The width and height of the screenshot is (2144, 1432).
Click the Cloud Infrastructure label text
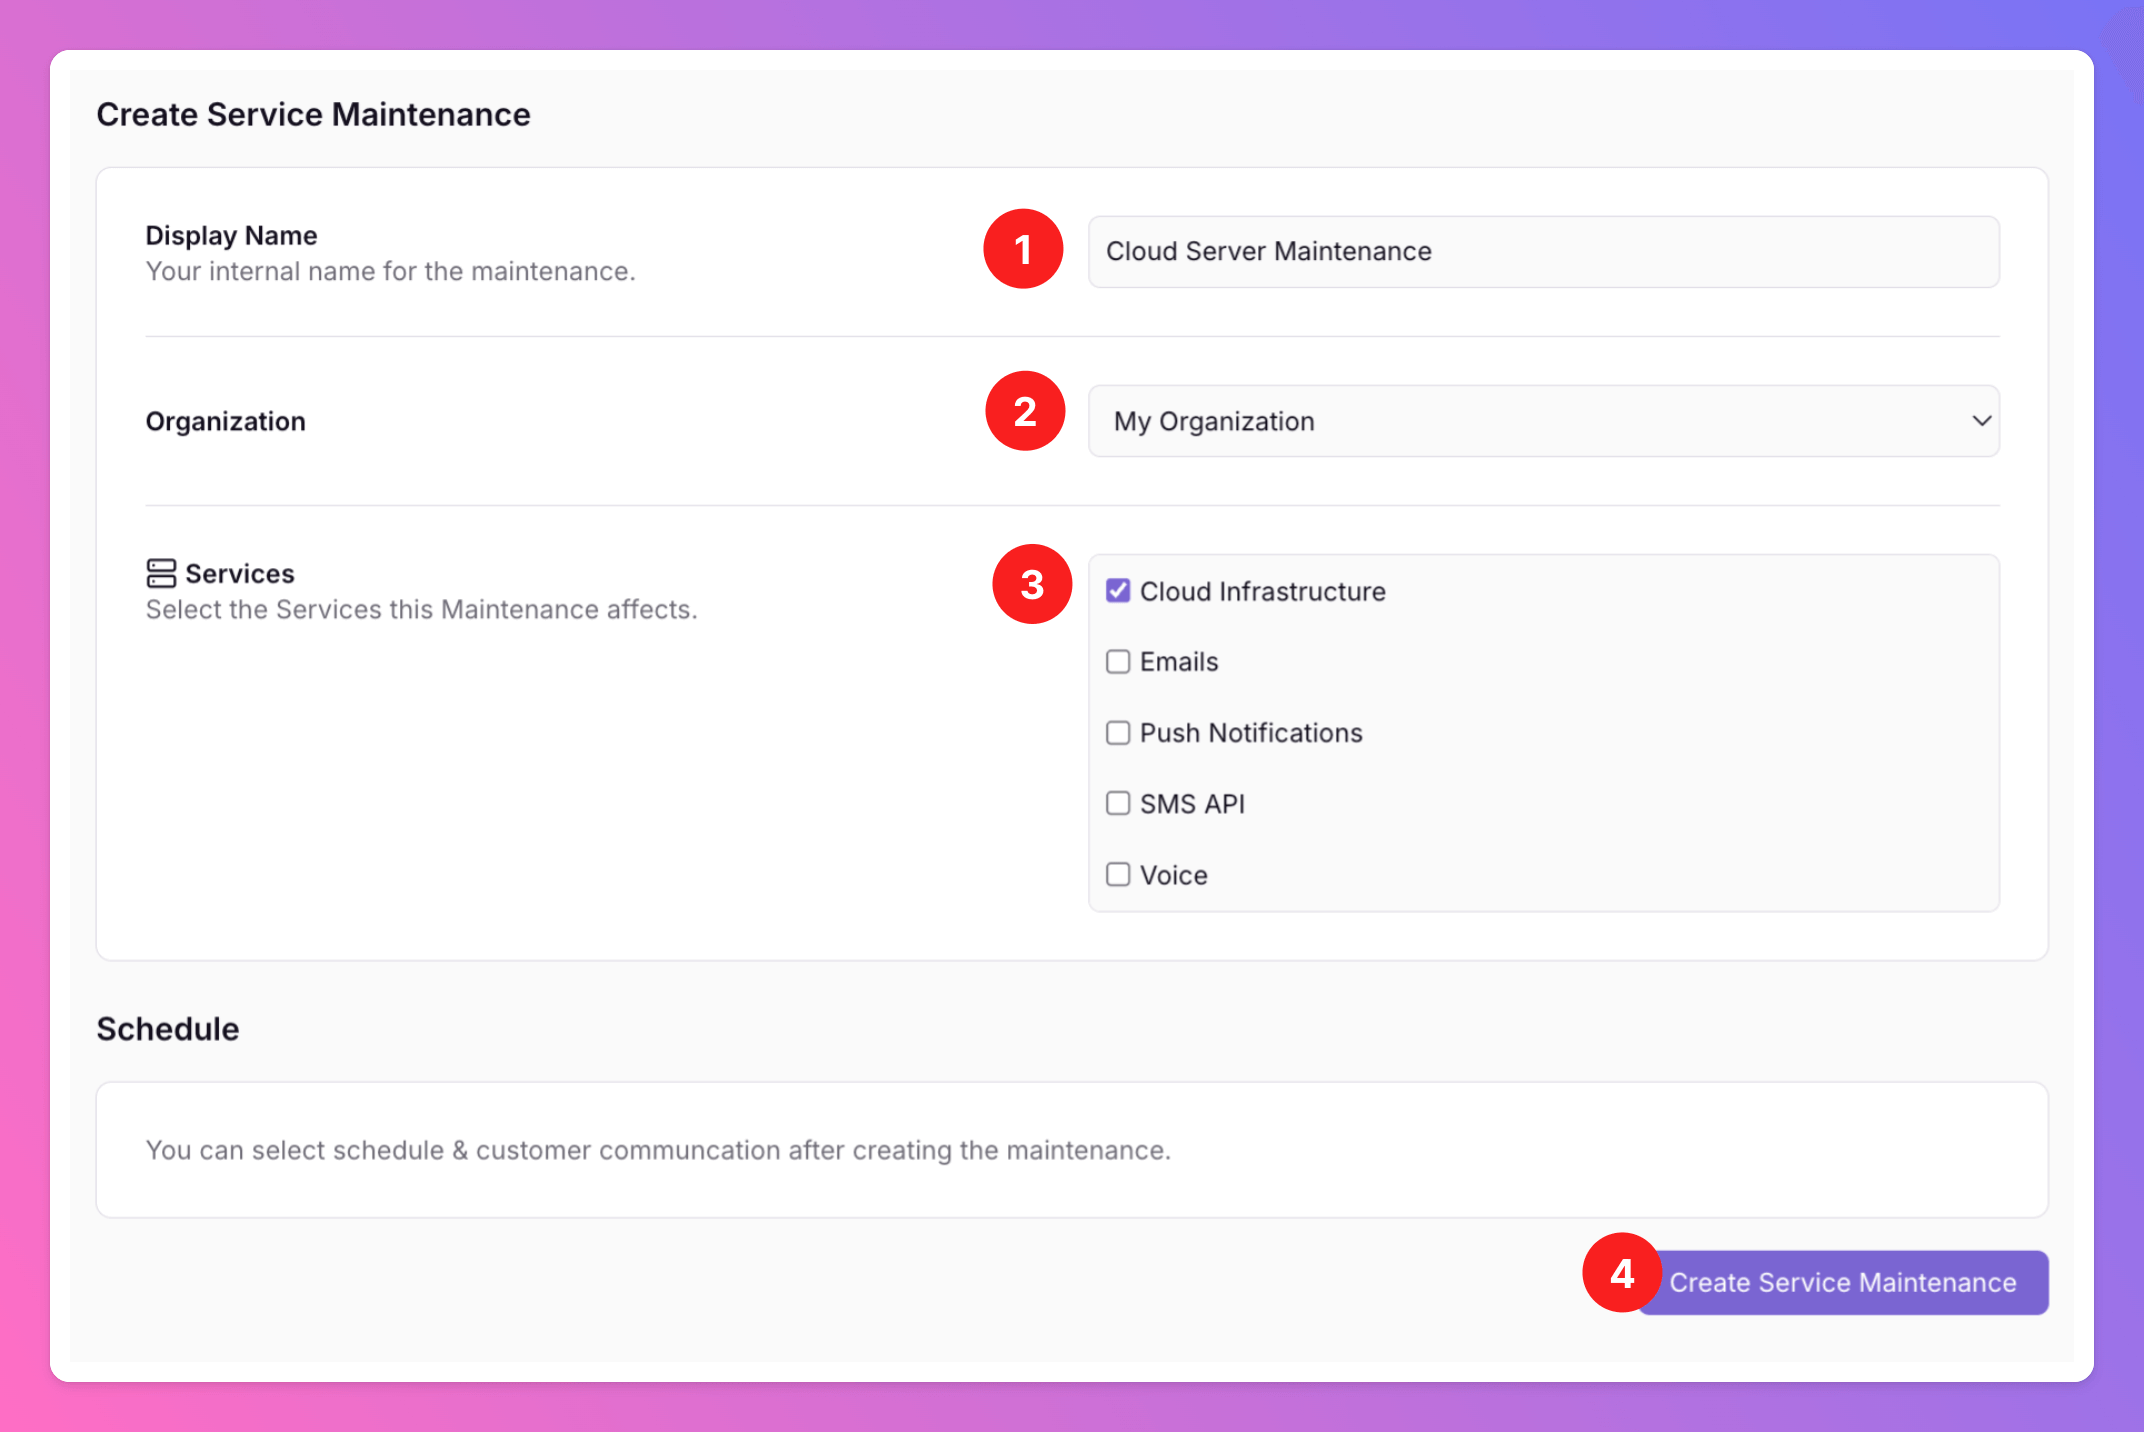tap(1262, 592)
